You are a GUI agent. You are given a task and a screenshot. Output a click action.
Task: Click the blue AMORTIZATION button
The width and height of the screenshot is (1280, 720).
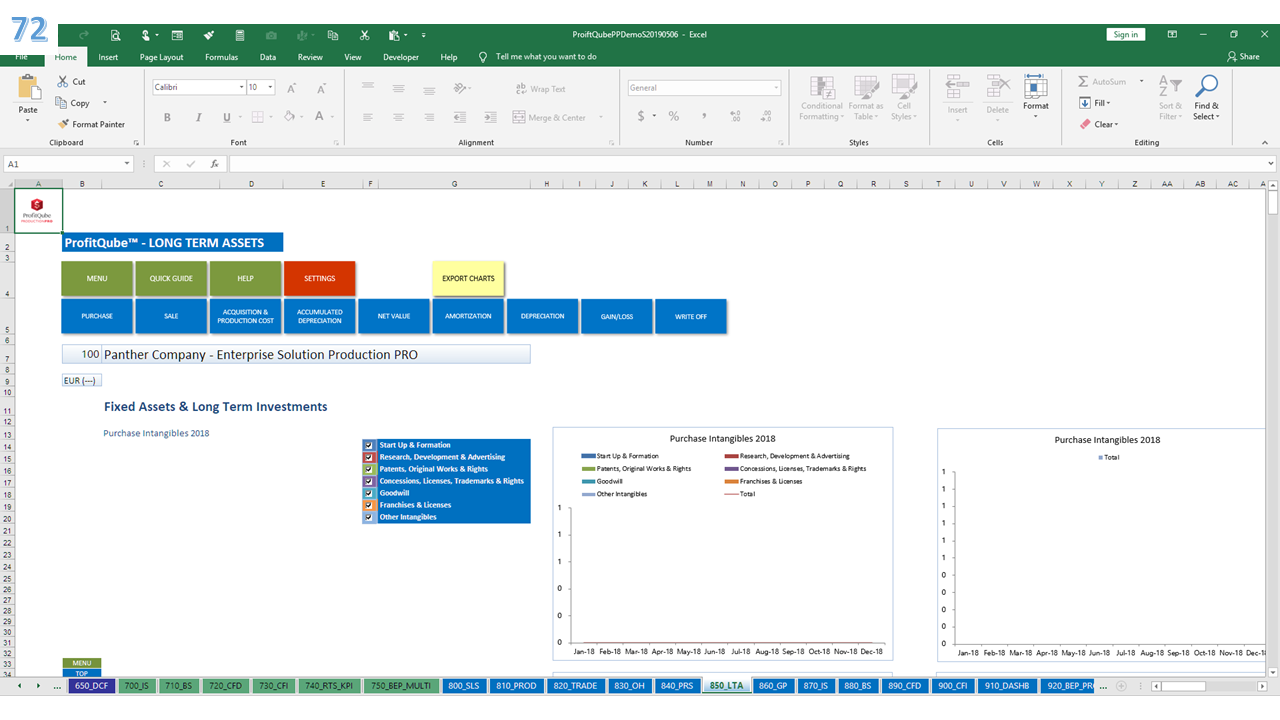(468, 316)
